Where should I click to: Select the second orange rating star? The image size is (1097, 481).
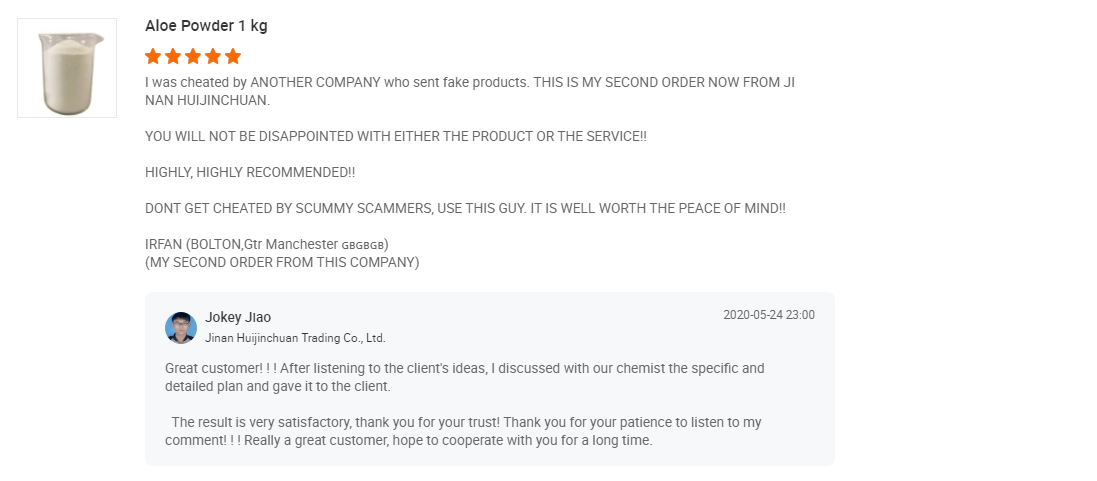click(x=173, y=56)
